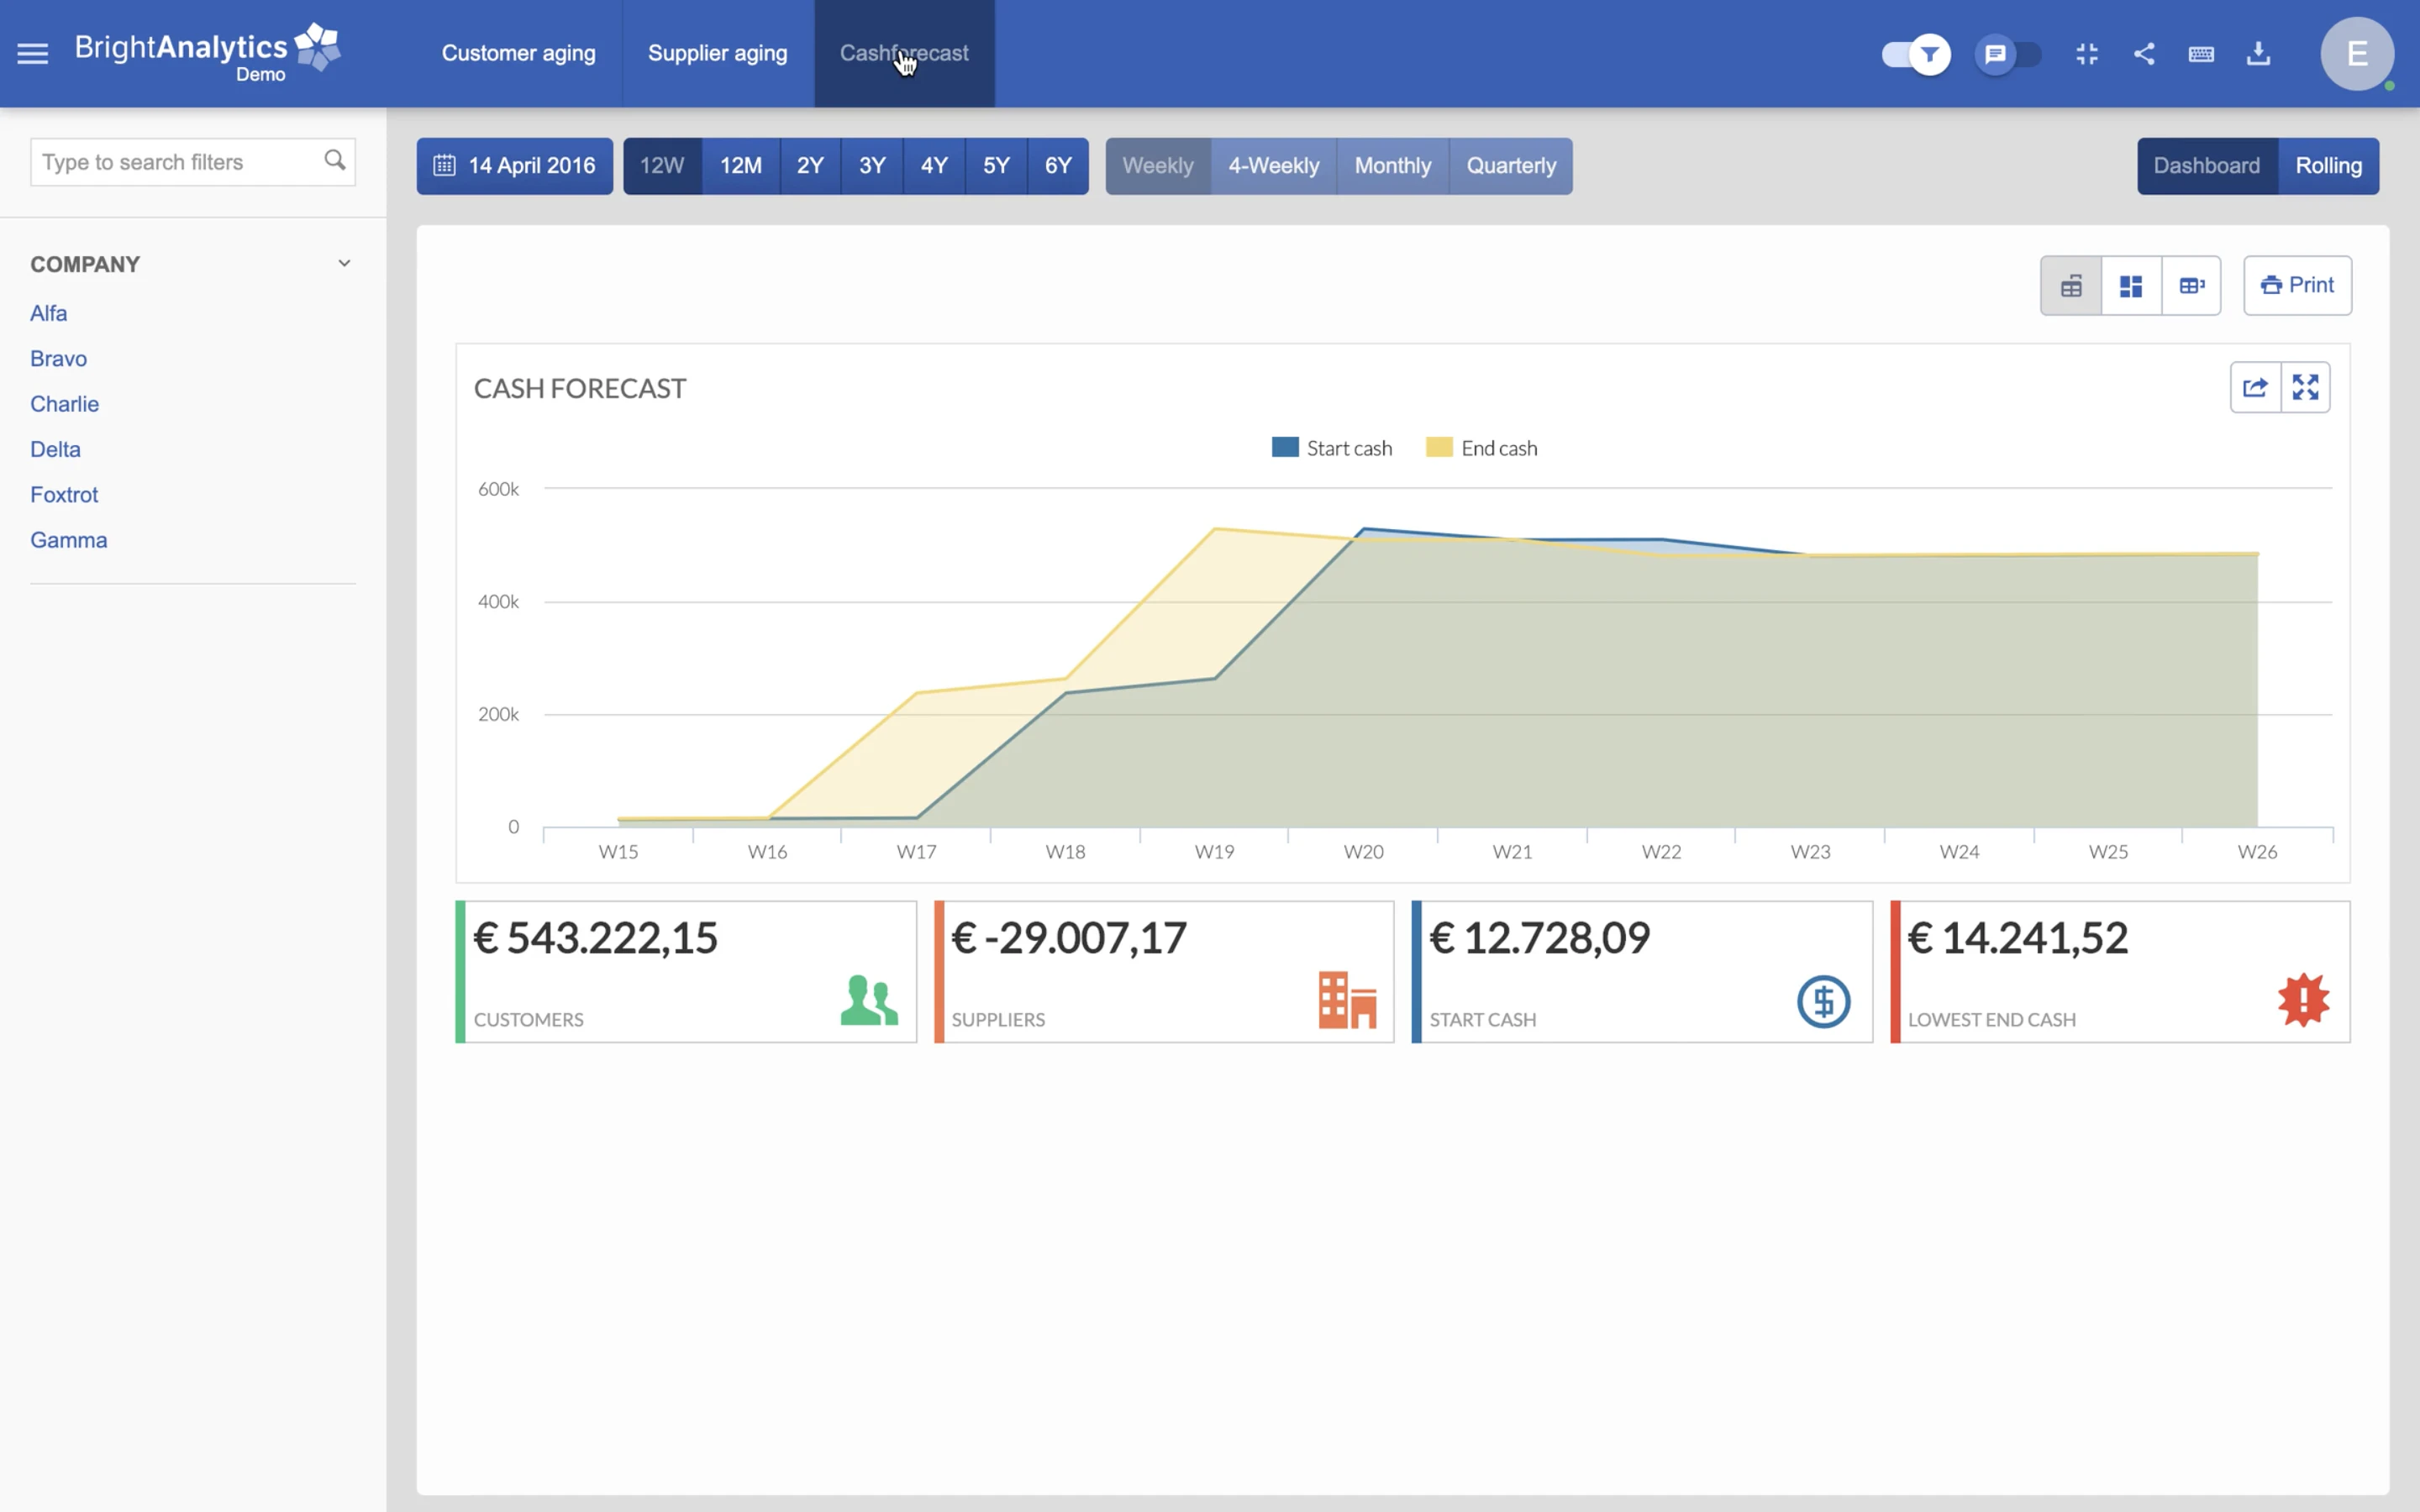
Task: Open the user profile avatar menu
Action: pyautogui.click(x=2356, y=53)
